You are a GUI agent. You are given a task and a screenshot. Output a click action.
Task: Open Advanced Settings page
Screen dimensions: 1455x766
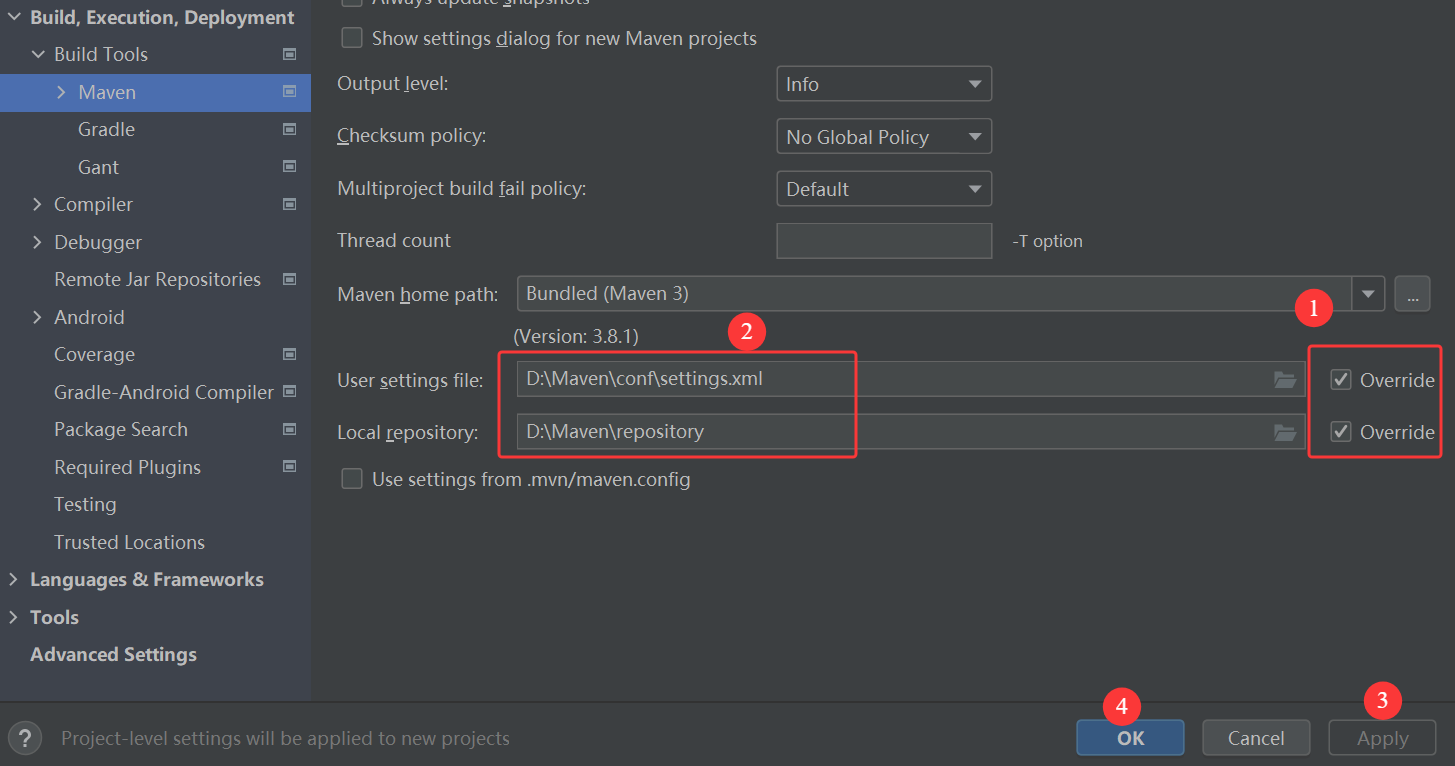click(x=113, y=654)
